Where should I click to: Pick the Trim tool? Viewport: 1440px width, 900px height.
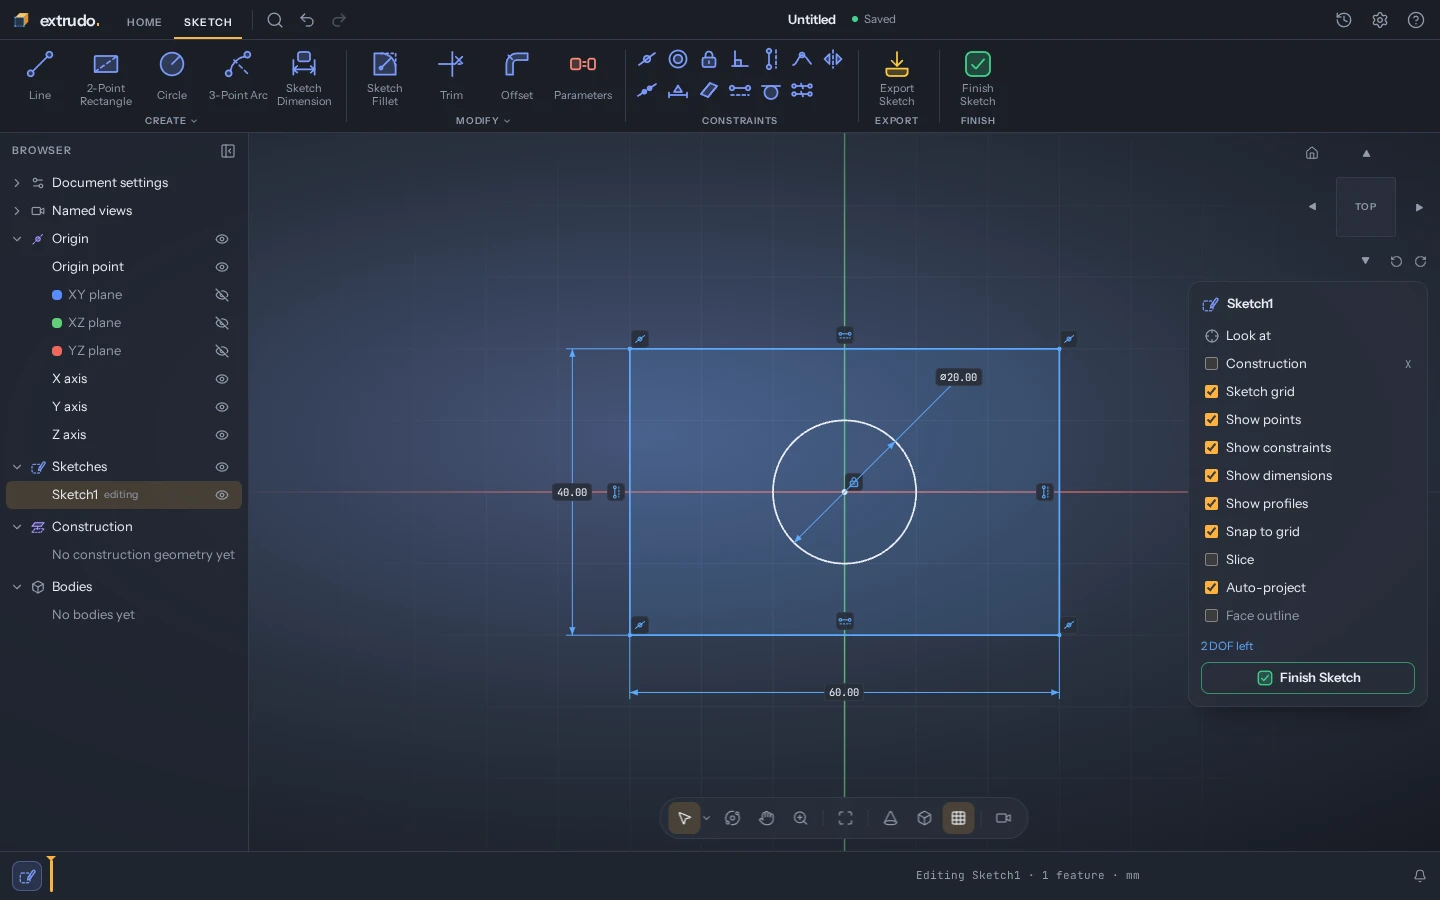[x=452, y=76]
